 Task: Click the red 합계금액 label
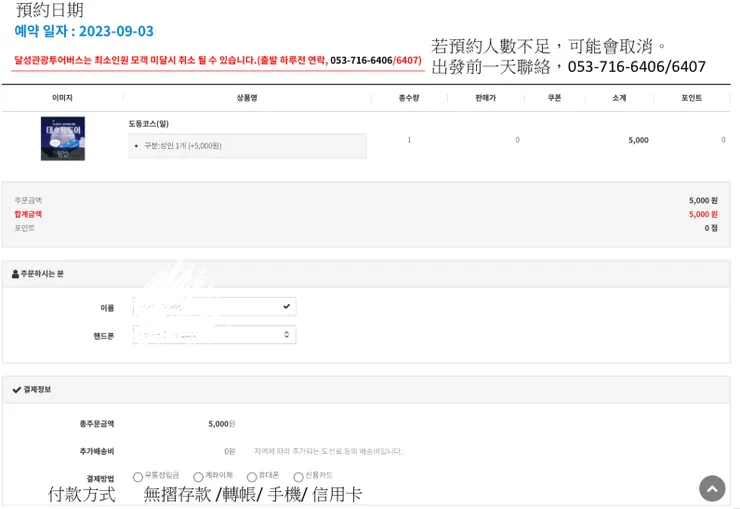click(28, 214)
